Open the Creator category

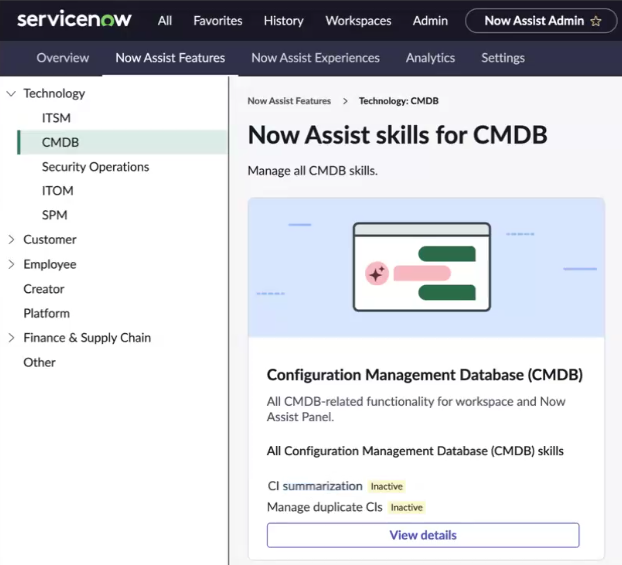(44, 289)
